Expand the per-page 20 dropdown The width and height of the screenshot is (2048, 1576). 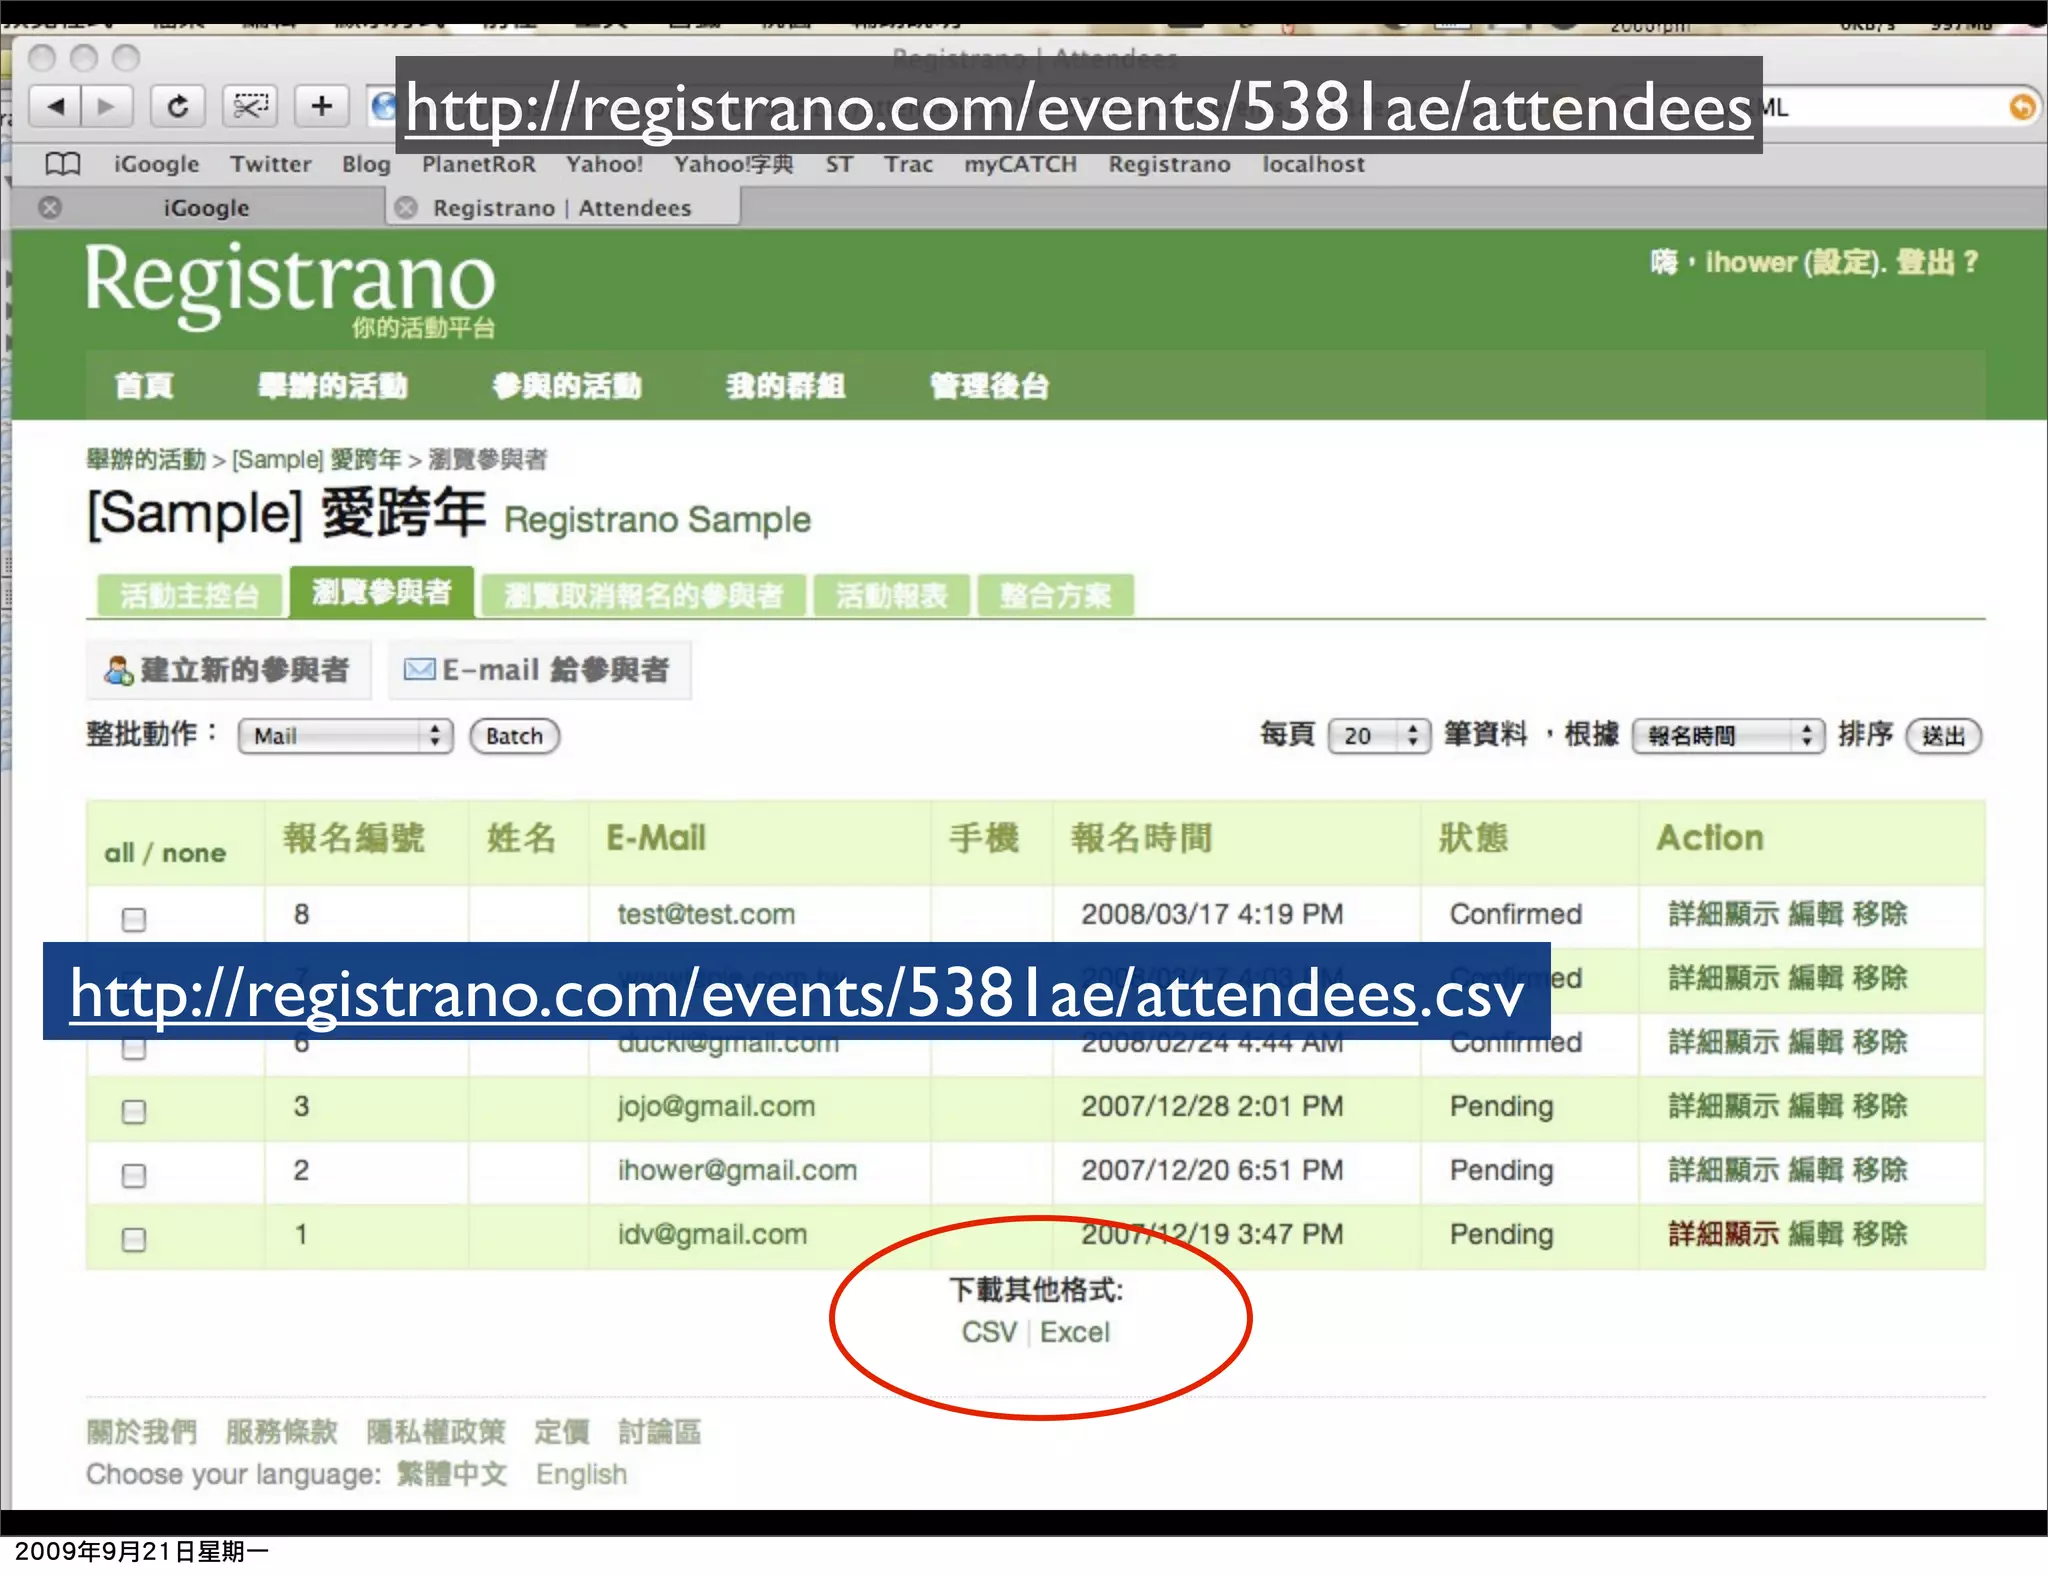1378,736
